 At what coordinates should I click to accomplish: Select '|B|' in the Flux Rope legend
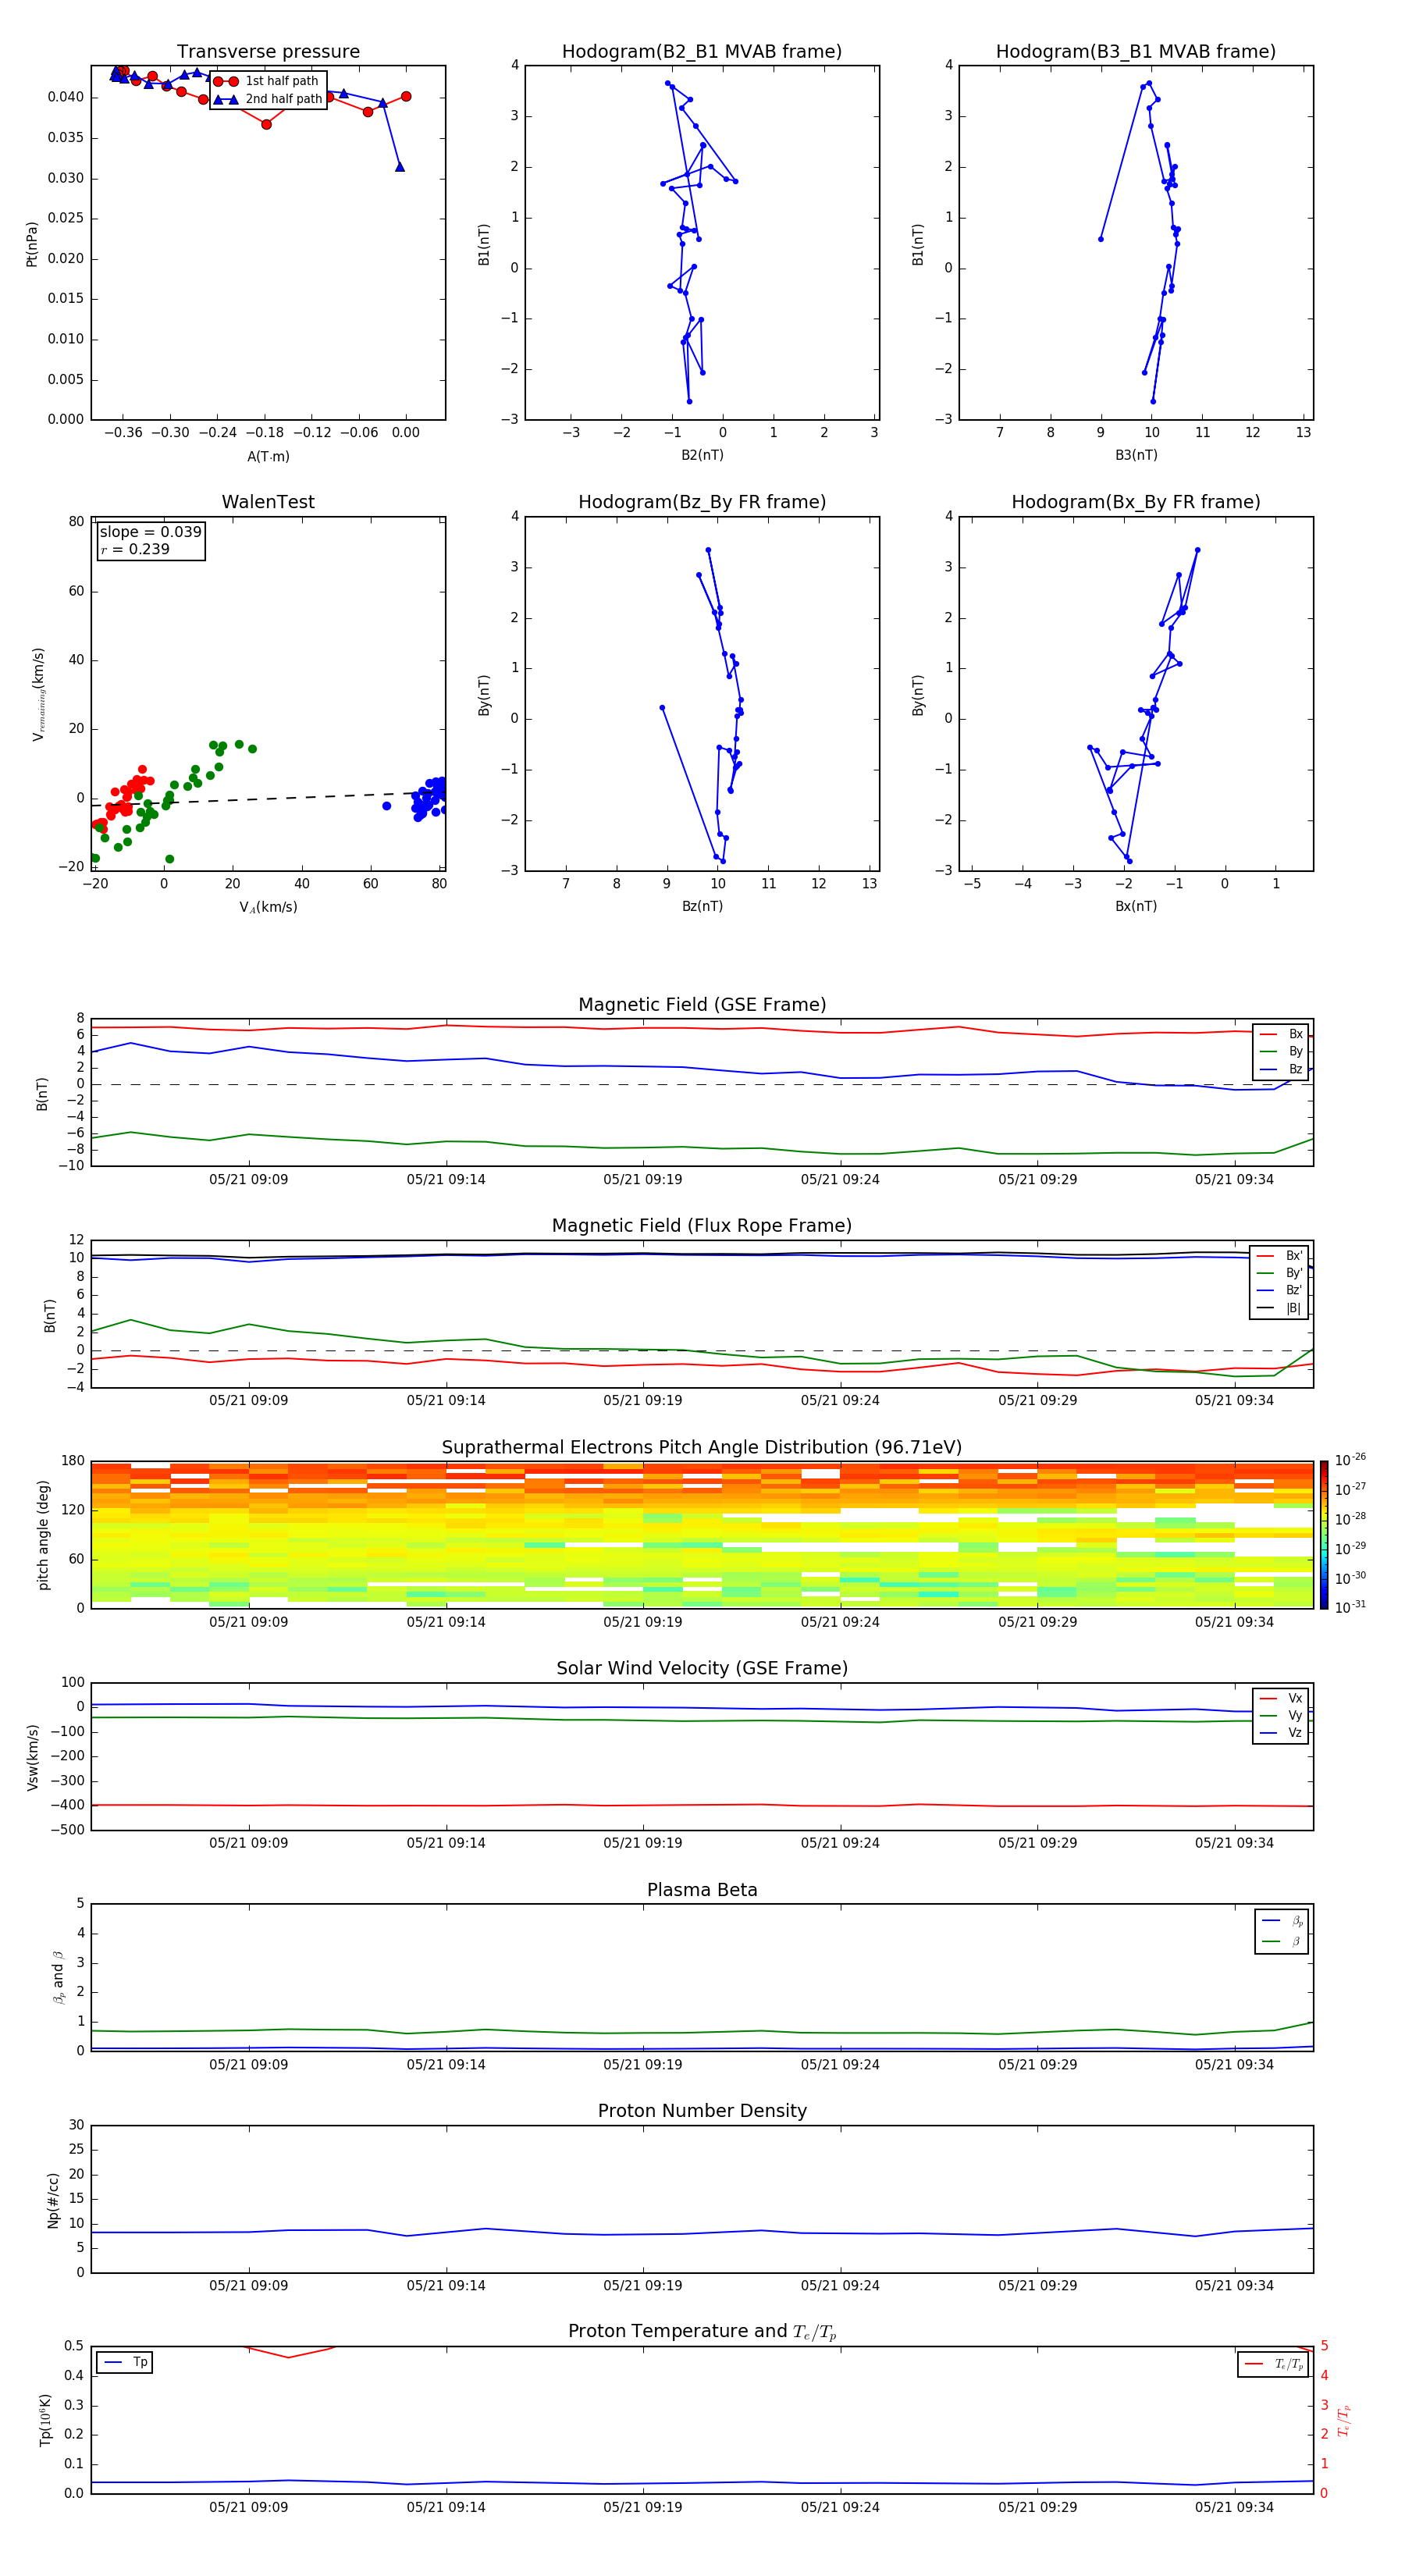coord(1281,1308)
